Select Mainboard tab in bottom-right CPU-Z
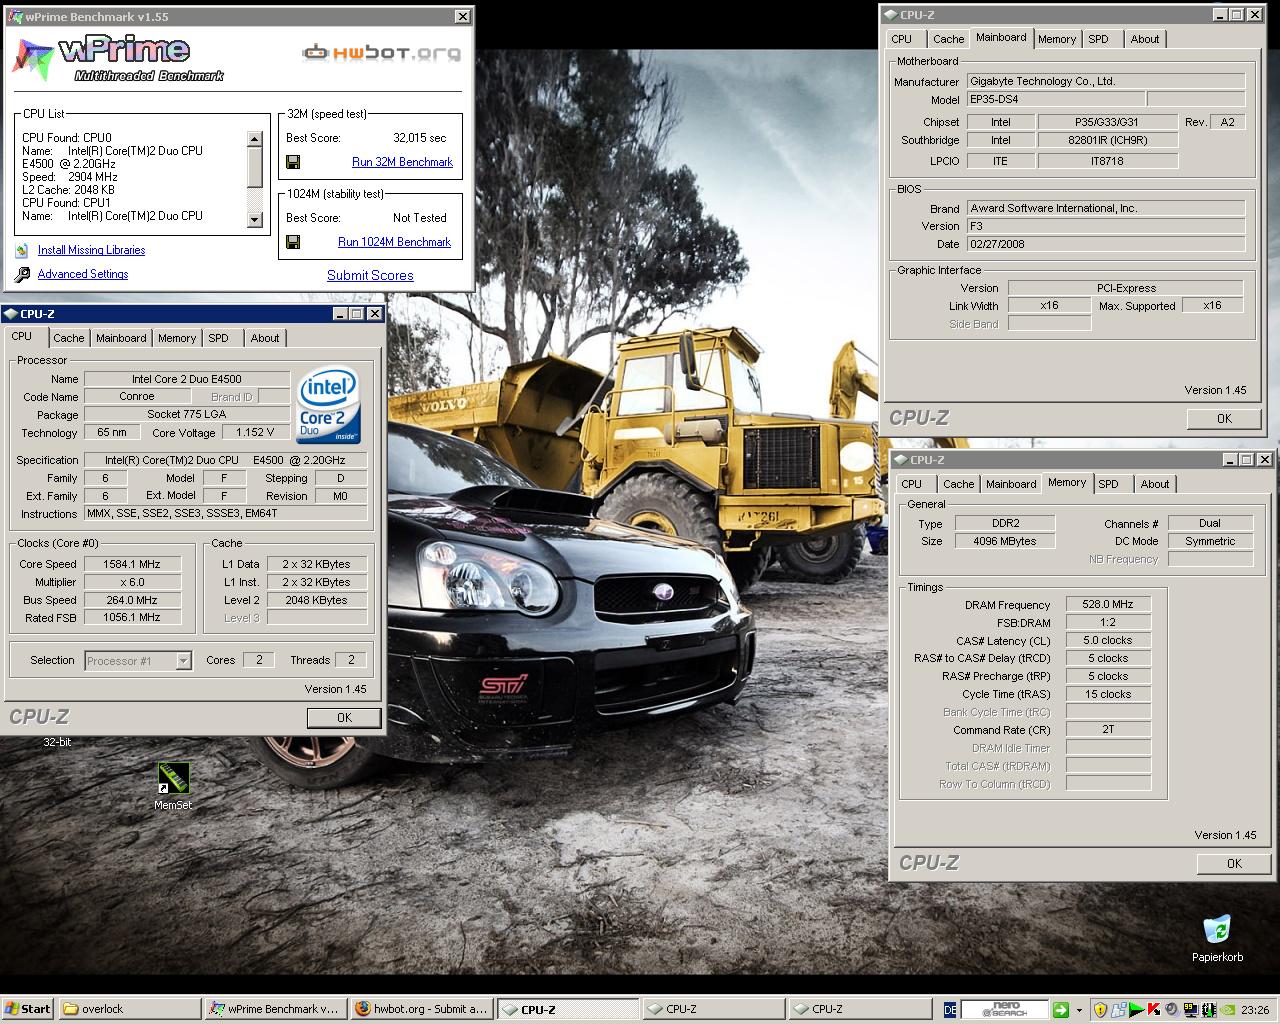The height and width of the screenshot is (1024, 1280). (1011, 484)
